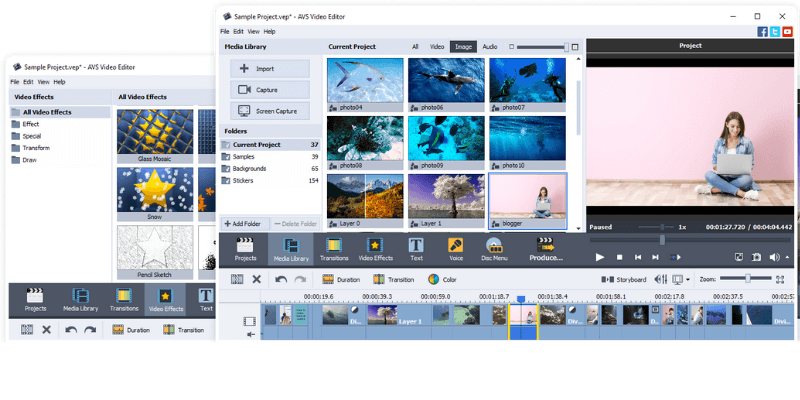Open the Disc Menu section
Screen dimensions: 800x400
494,249
